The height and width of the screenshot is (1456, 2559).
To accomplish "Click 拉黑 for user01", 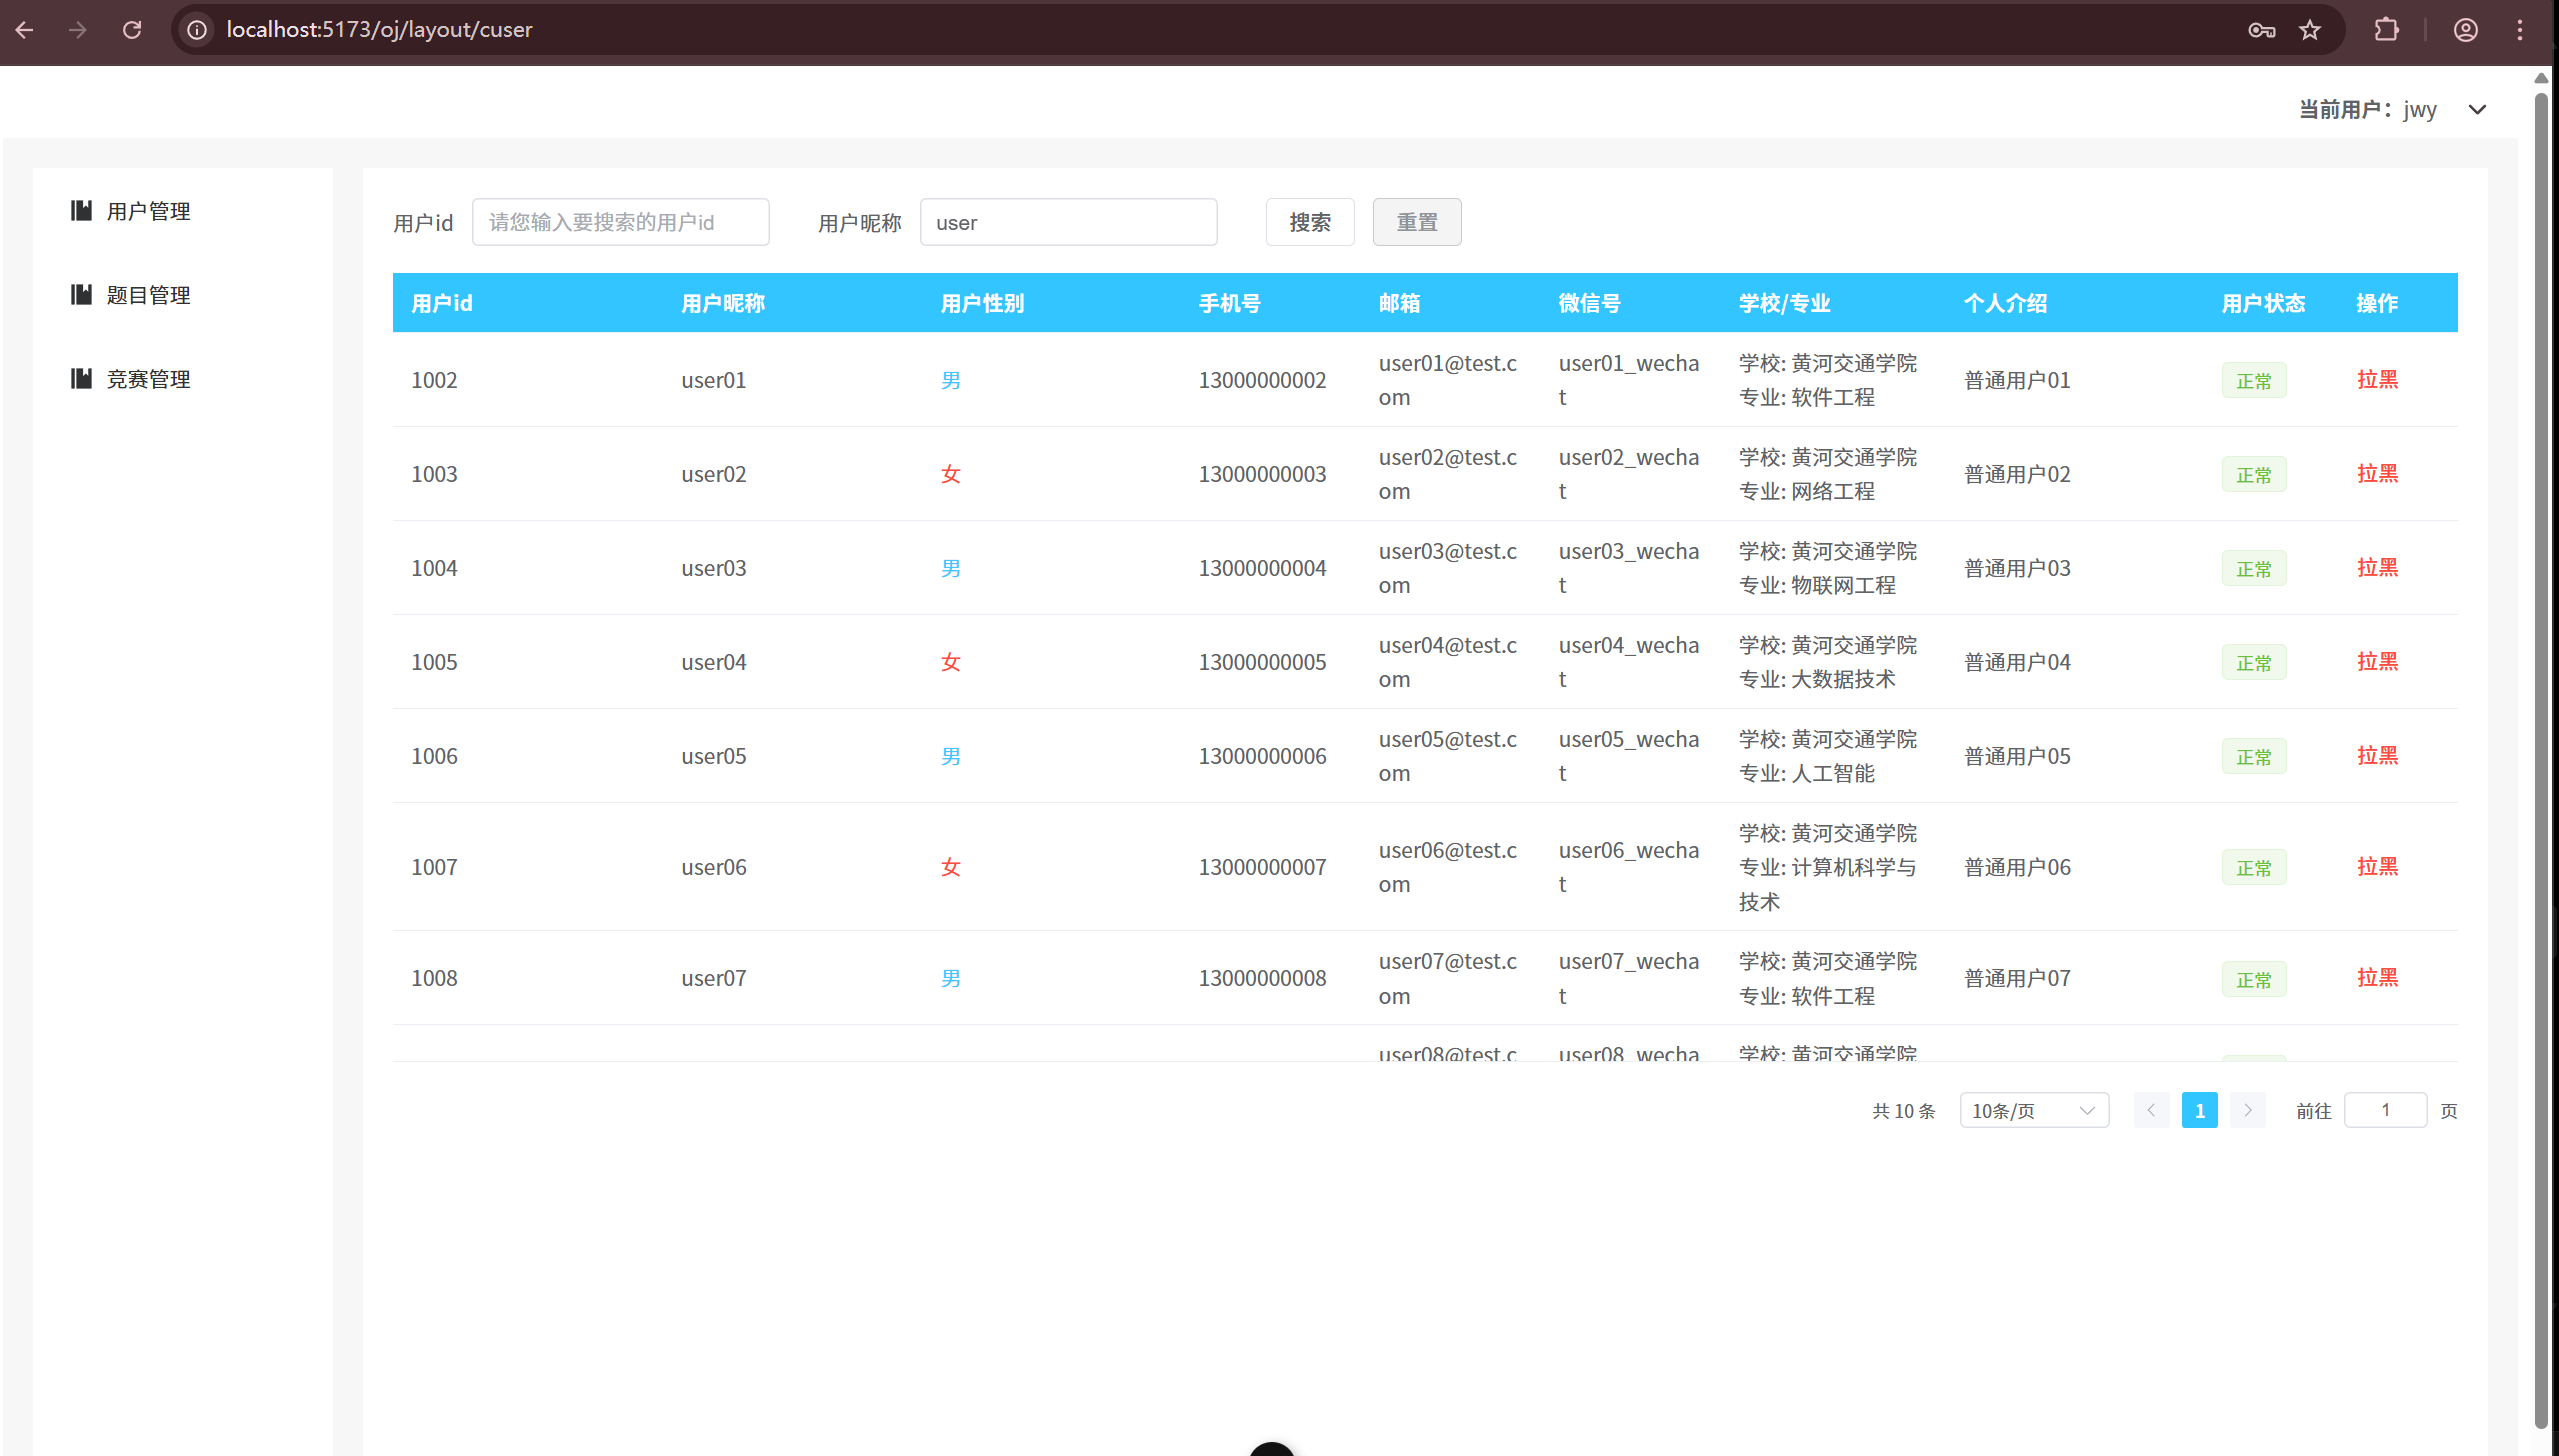I will pos(2376,380).
